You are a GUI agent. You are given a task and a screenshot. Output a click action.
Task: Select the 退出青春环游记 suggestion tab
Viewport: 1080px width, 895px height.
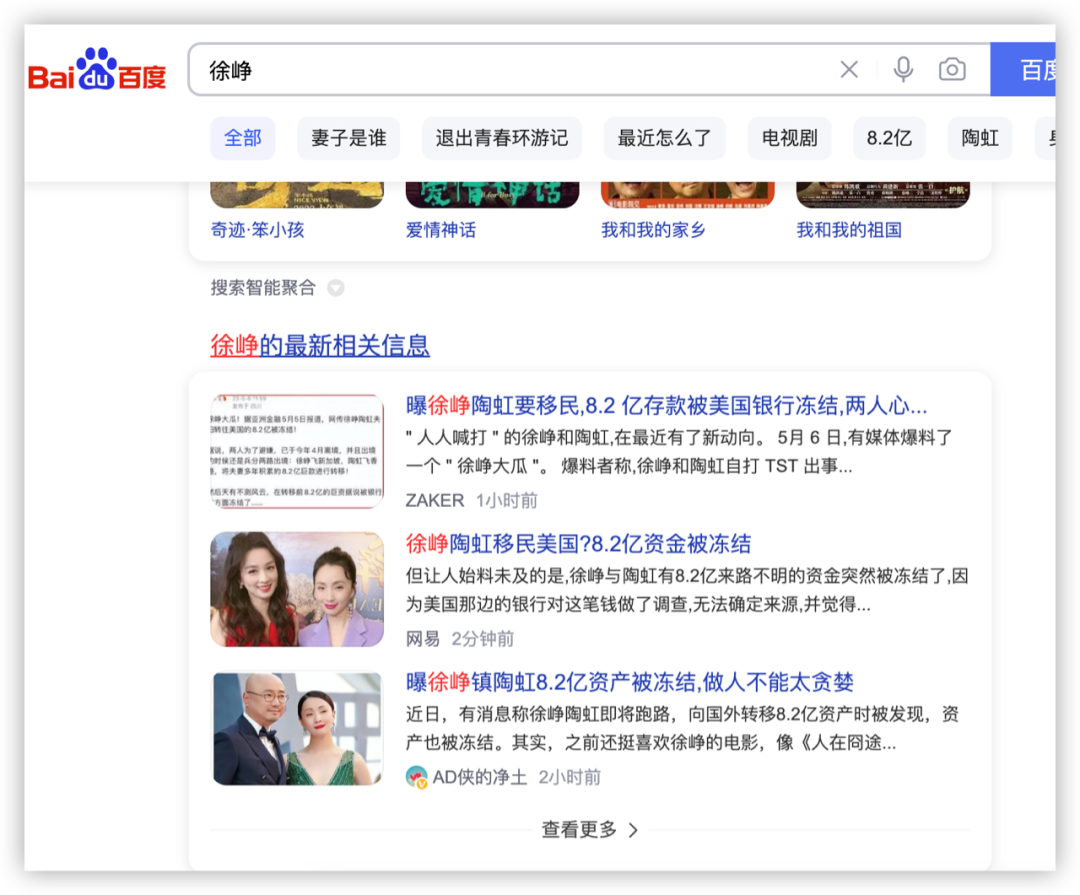coord(501,138)
